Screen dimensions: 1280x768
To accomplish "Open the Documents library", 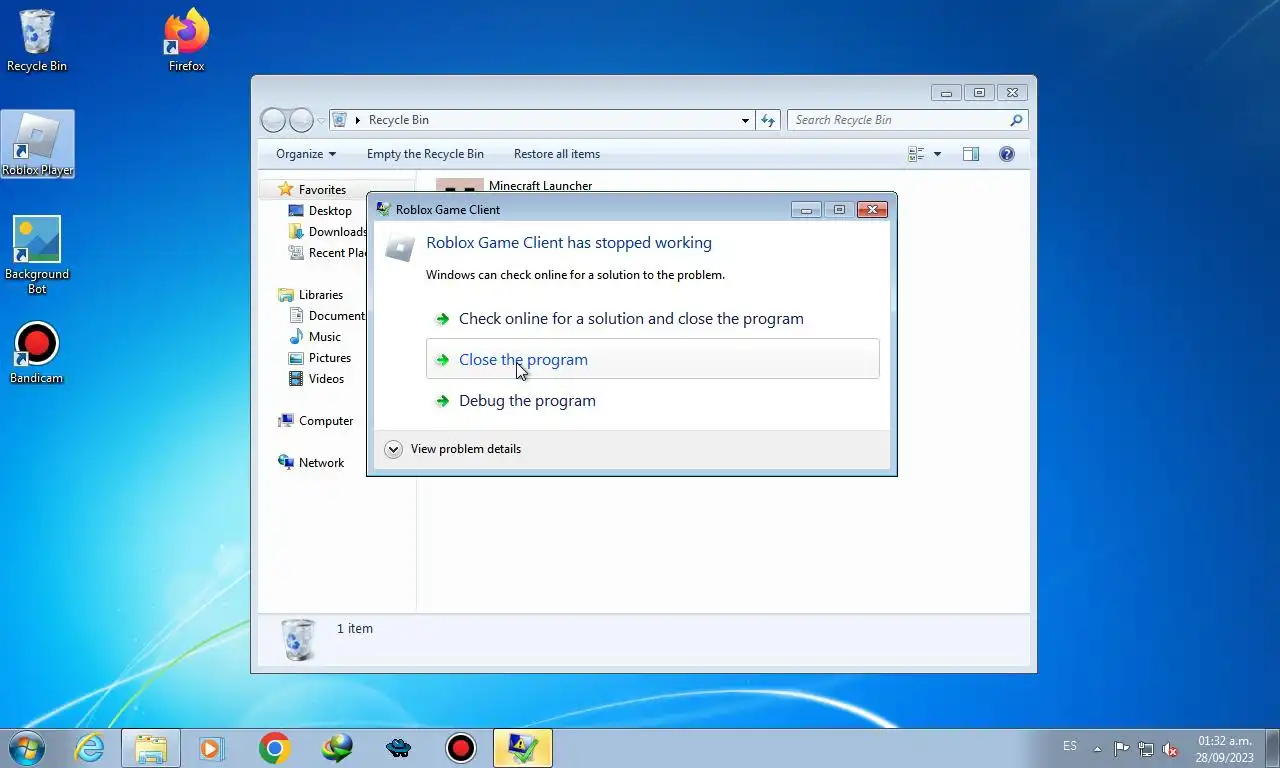I will pyautogui.click(x=327, y=316).
